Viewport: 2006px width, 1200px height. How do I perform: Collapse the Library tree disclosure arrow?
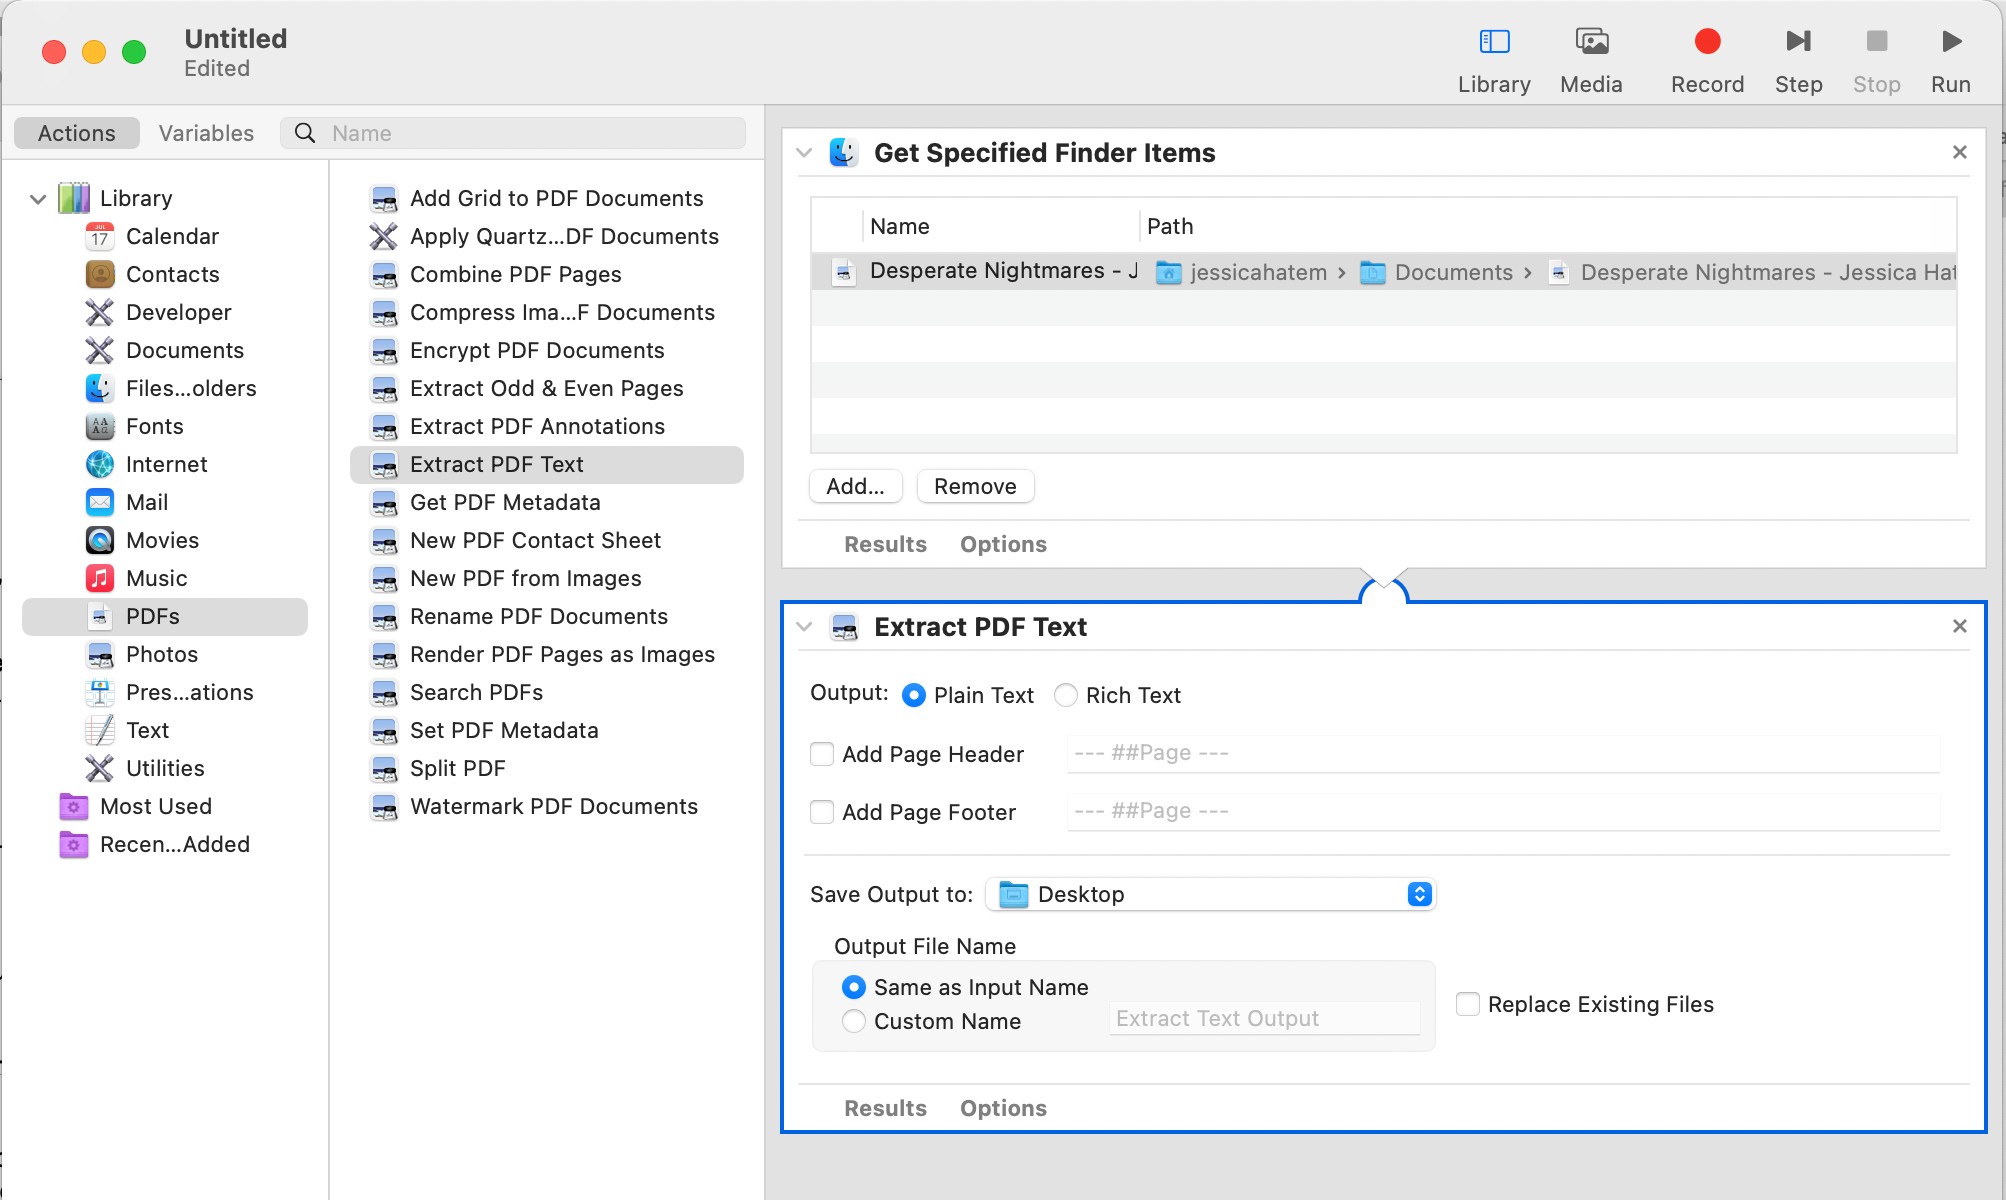(x=38, y=199)
